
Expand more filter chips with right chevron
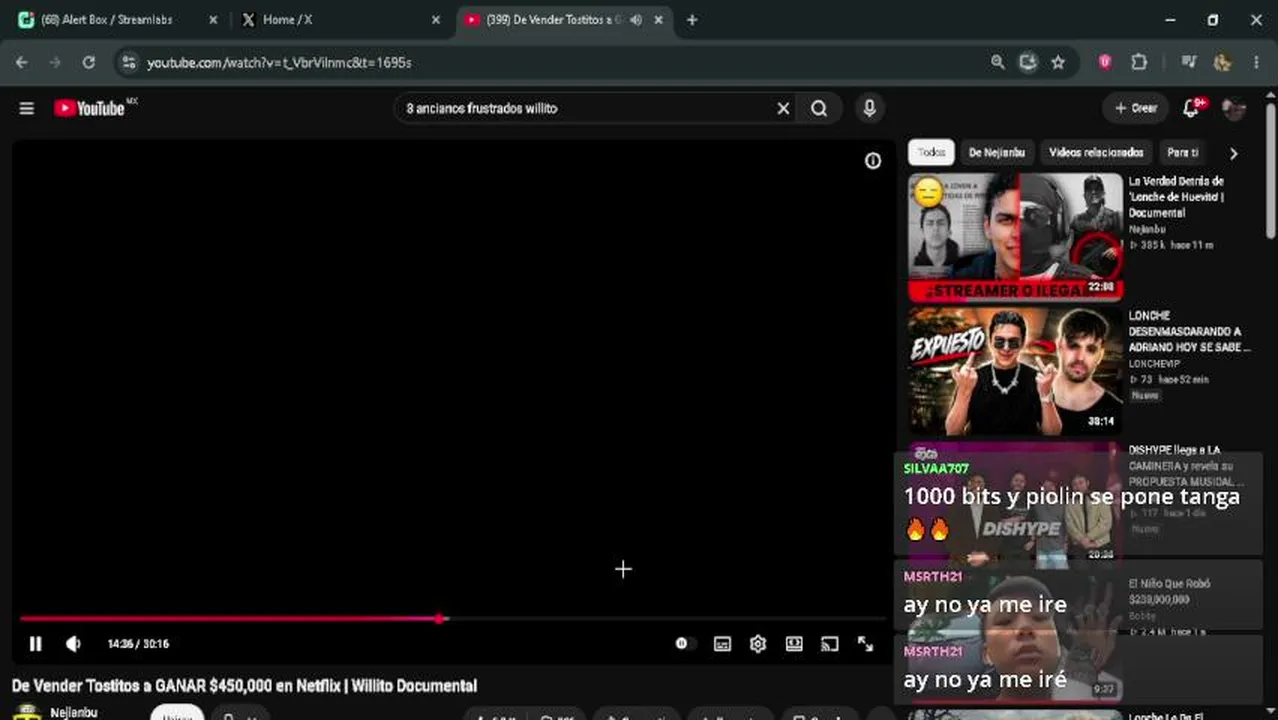tap(1233, 153)
